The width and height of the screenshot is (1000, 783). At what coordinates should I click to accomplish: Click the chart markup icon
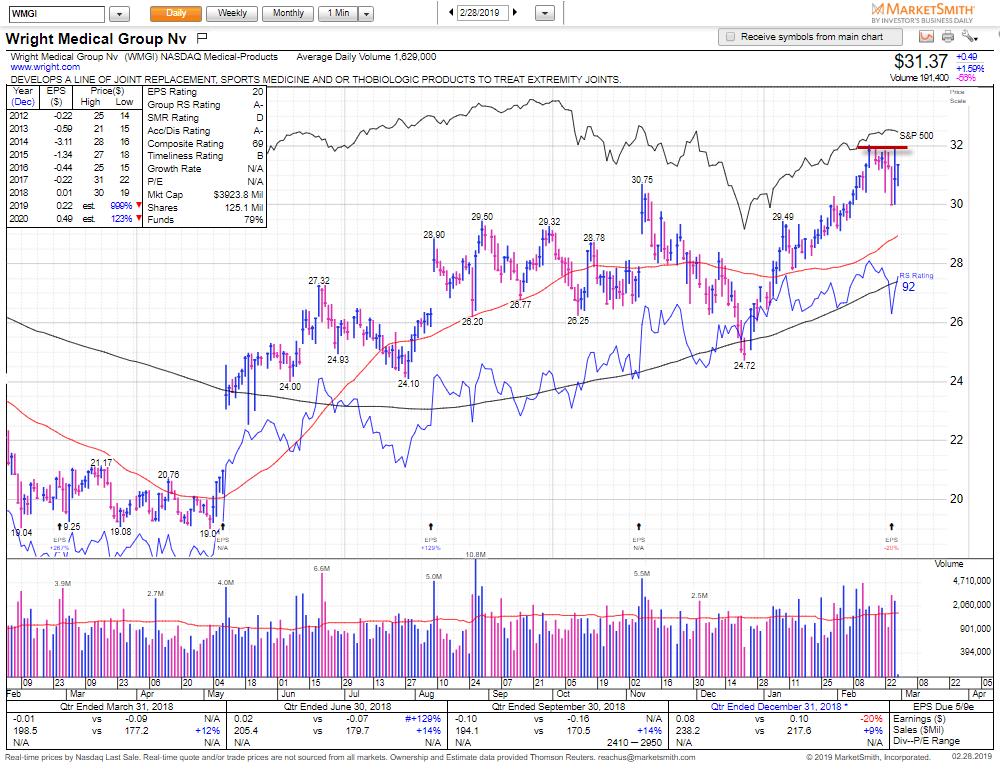tap(926, 37)
